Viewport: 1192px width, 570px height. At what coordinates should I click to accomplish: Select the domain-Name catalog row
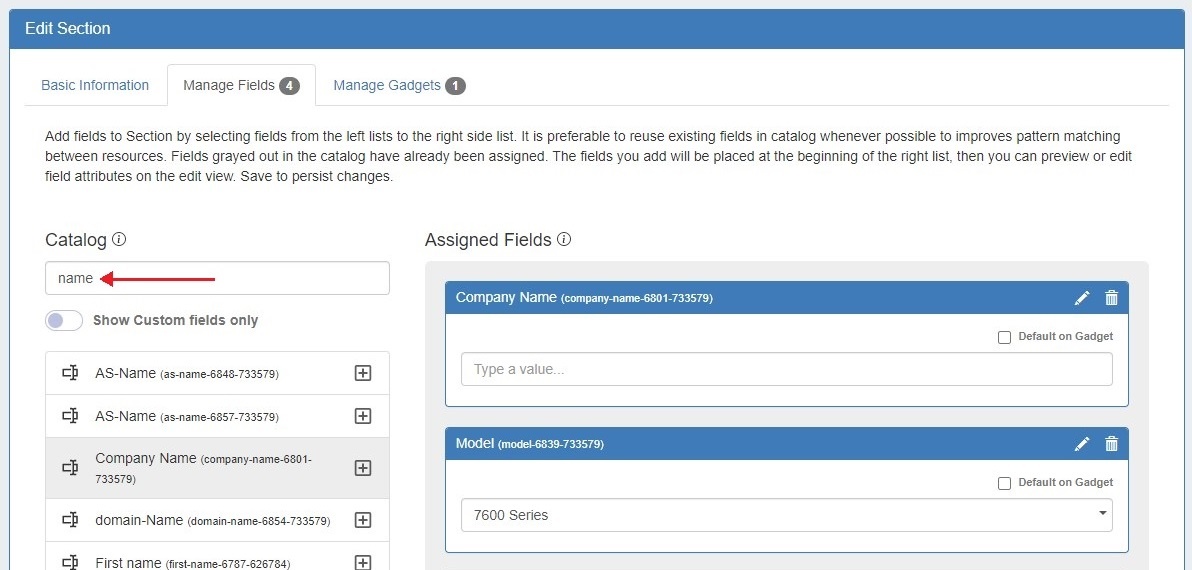212,520
